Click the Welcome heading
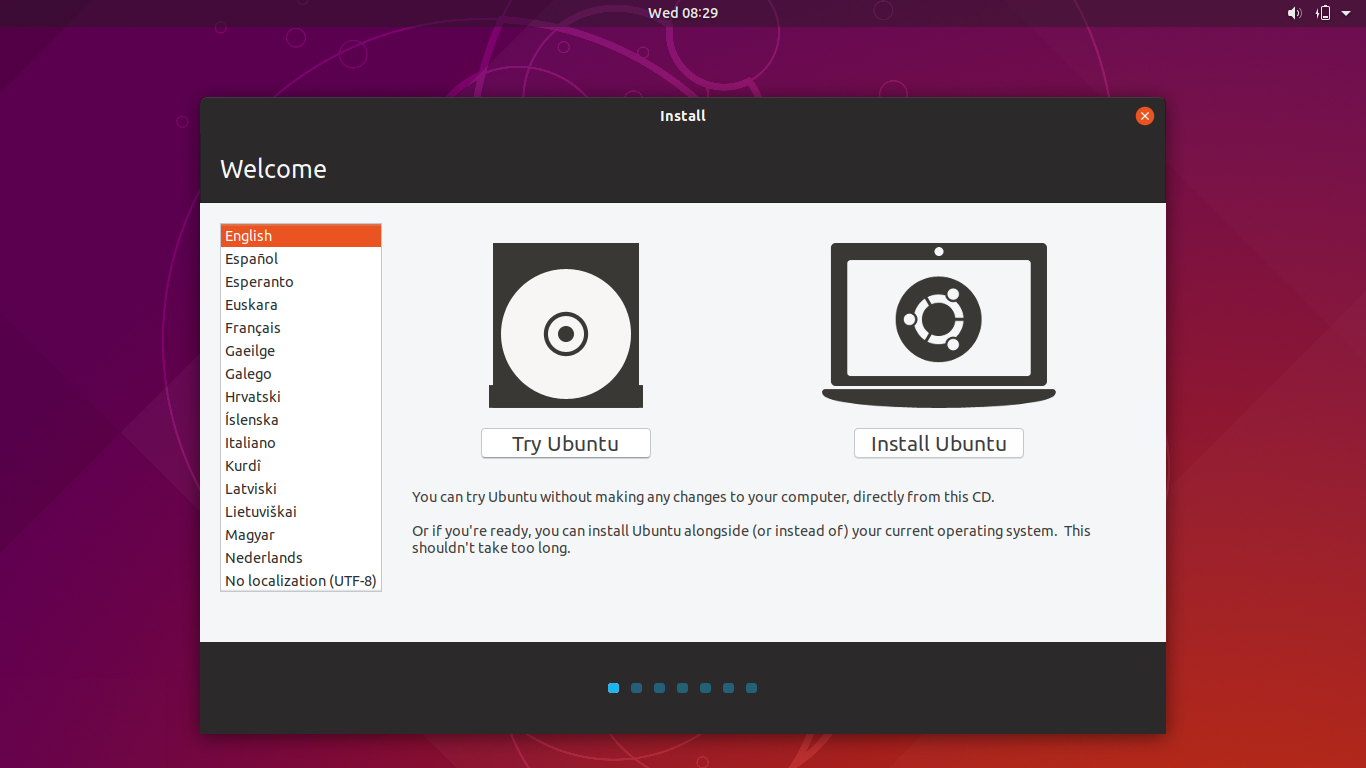 click(273, 169)
